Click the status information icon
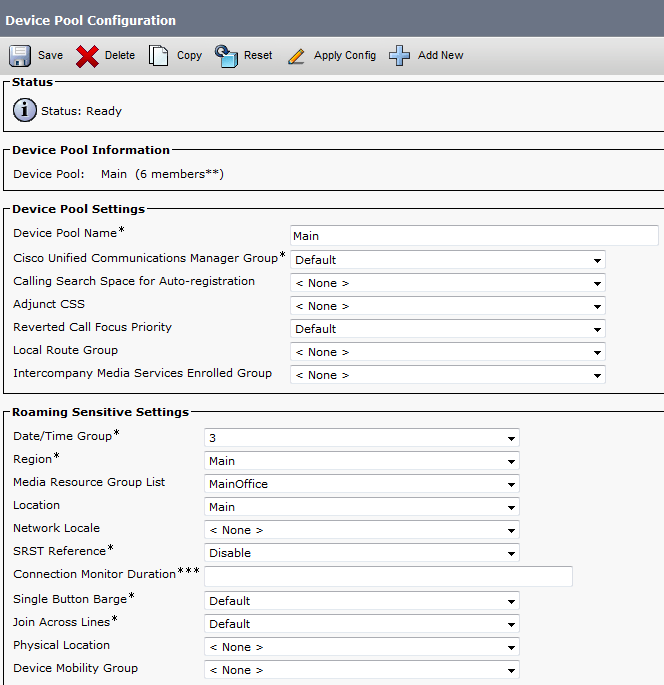 tap(25, 111)
